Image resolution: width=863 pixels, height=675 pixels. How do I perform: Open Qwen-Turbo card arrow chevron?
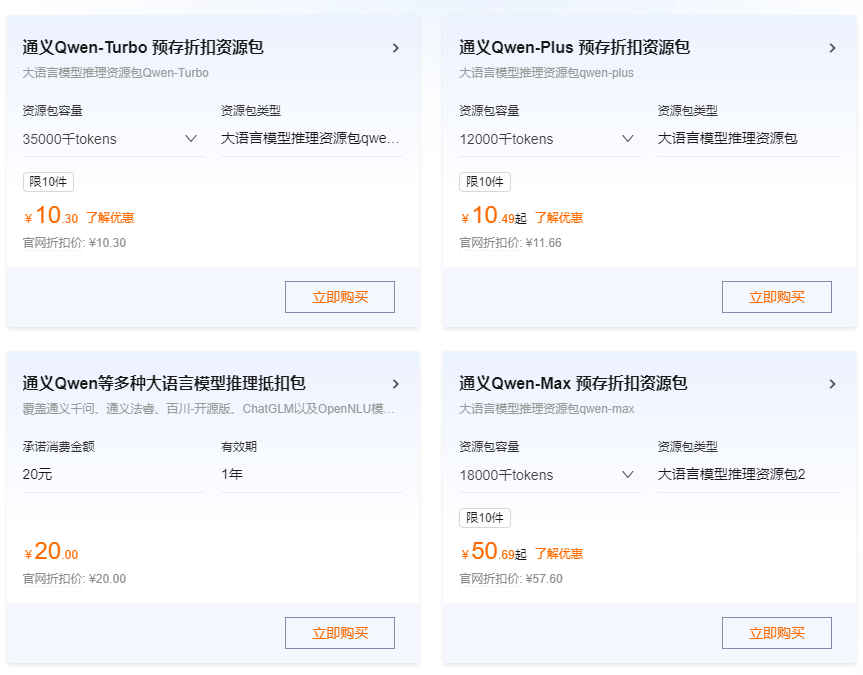point(396,48)
